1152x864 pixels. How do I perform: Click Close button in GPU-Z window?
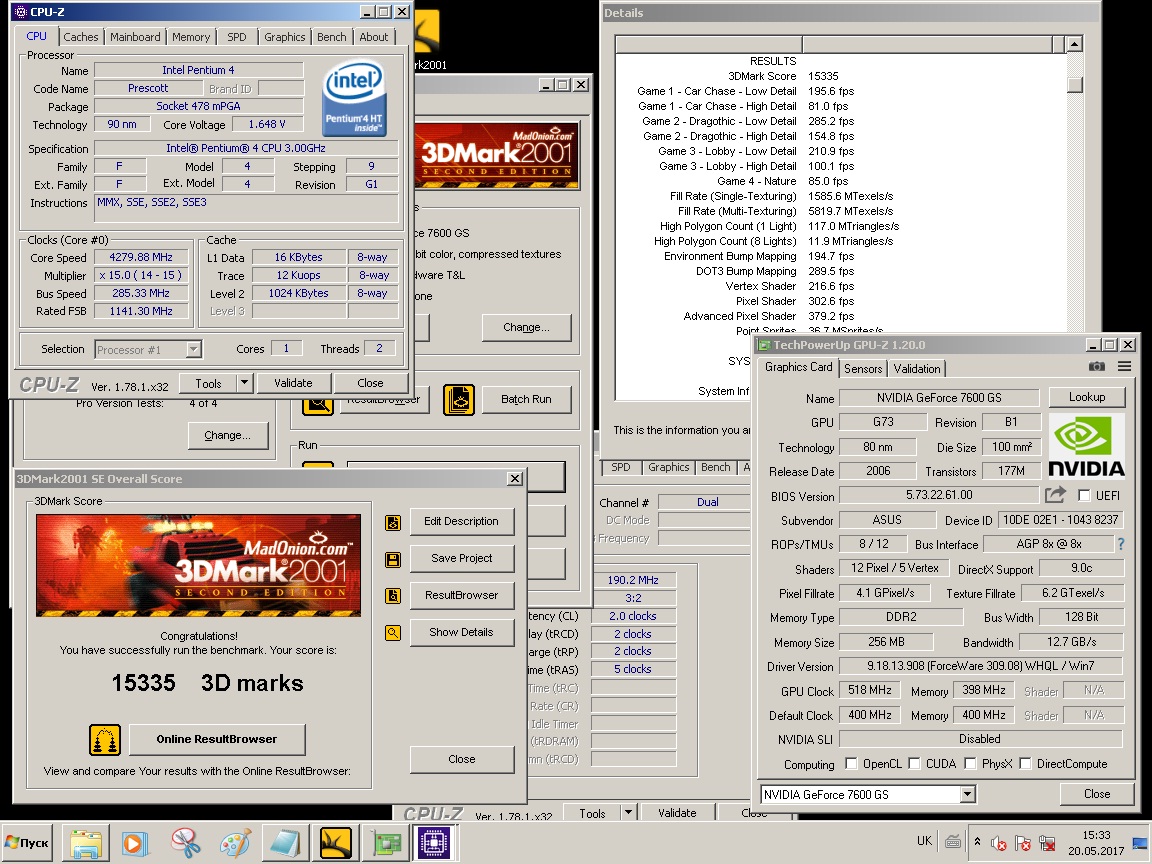[x=1097, y=793]
